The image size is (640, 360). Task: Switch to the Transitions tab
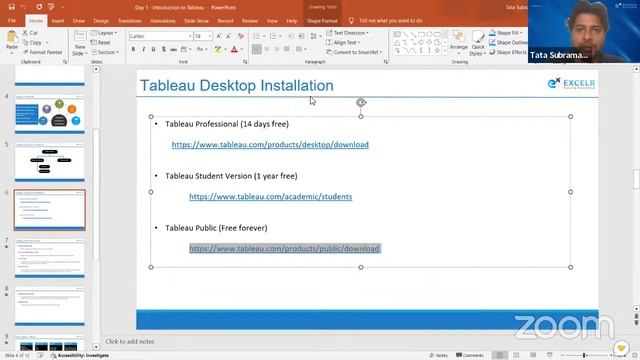pyautogui.click(x=129, y=21)
